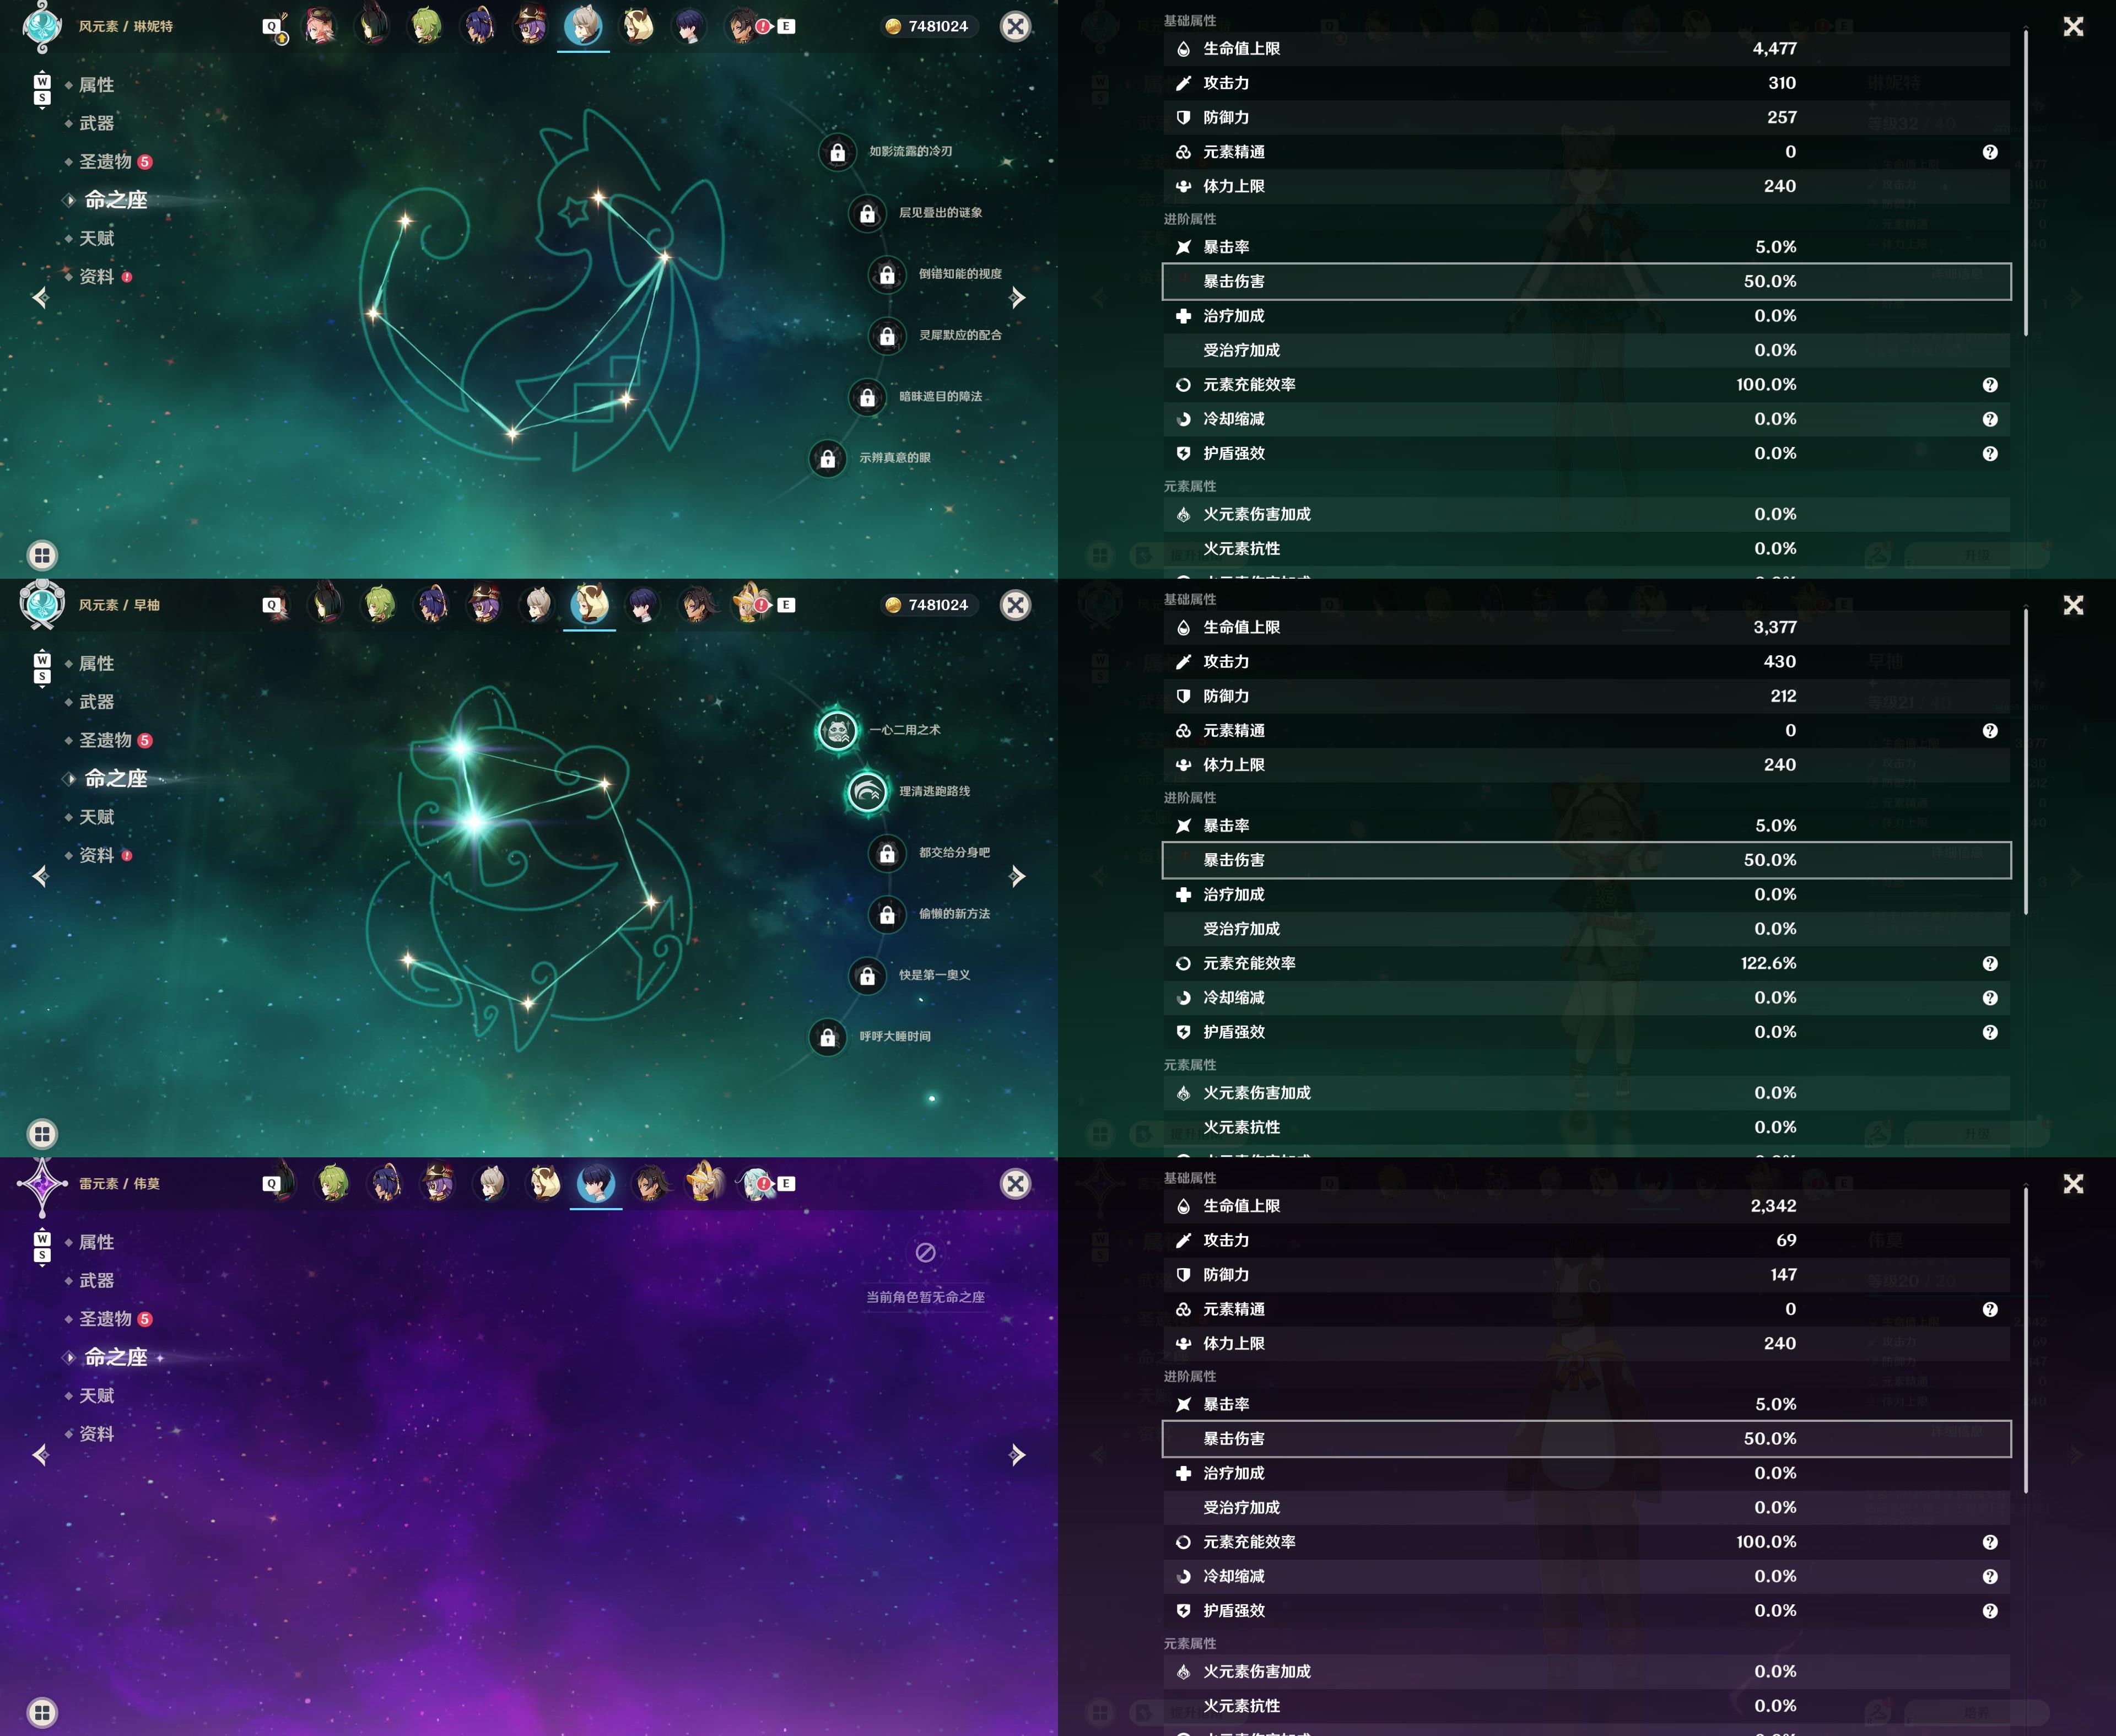The image size is (2116, 1736).
Task: Click the 生命值上限 2,342 row
Action: [x=1586, y=1206]
